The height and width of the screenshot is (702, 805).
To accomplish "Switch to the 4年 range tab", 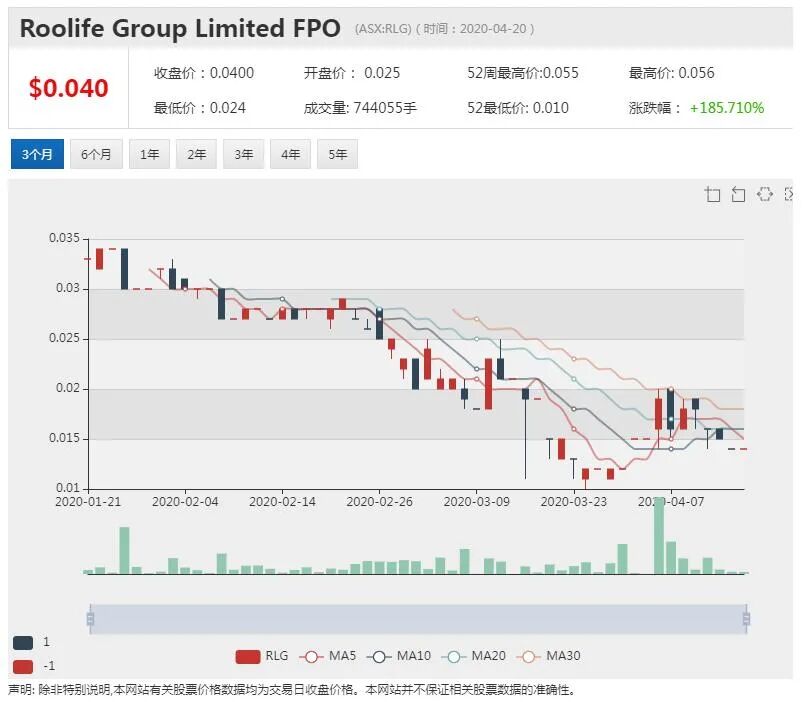I will click(291, 154).
